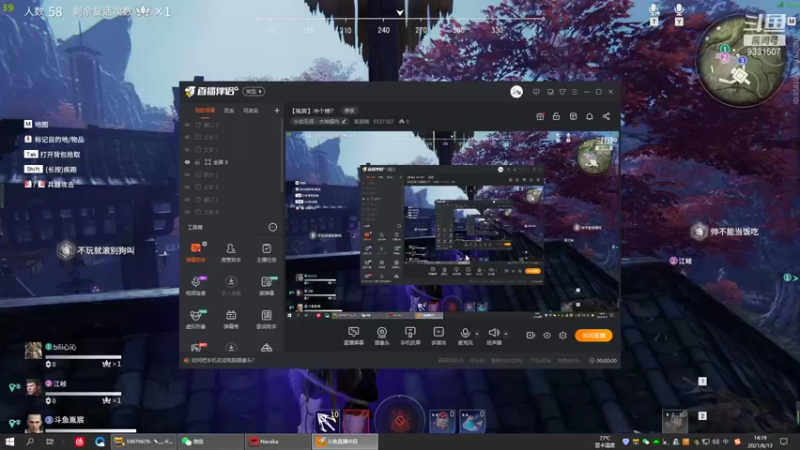Image resolution: width=800 pixels, height=450 pixels.
Task: Edit the stream category pencil icon
Action: click(x=344, y=121)
